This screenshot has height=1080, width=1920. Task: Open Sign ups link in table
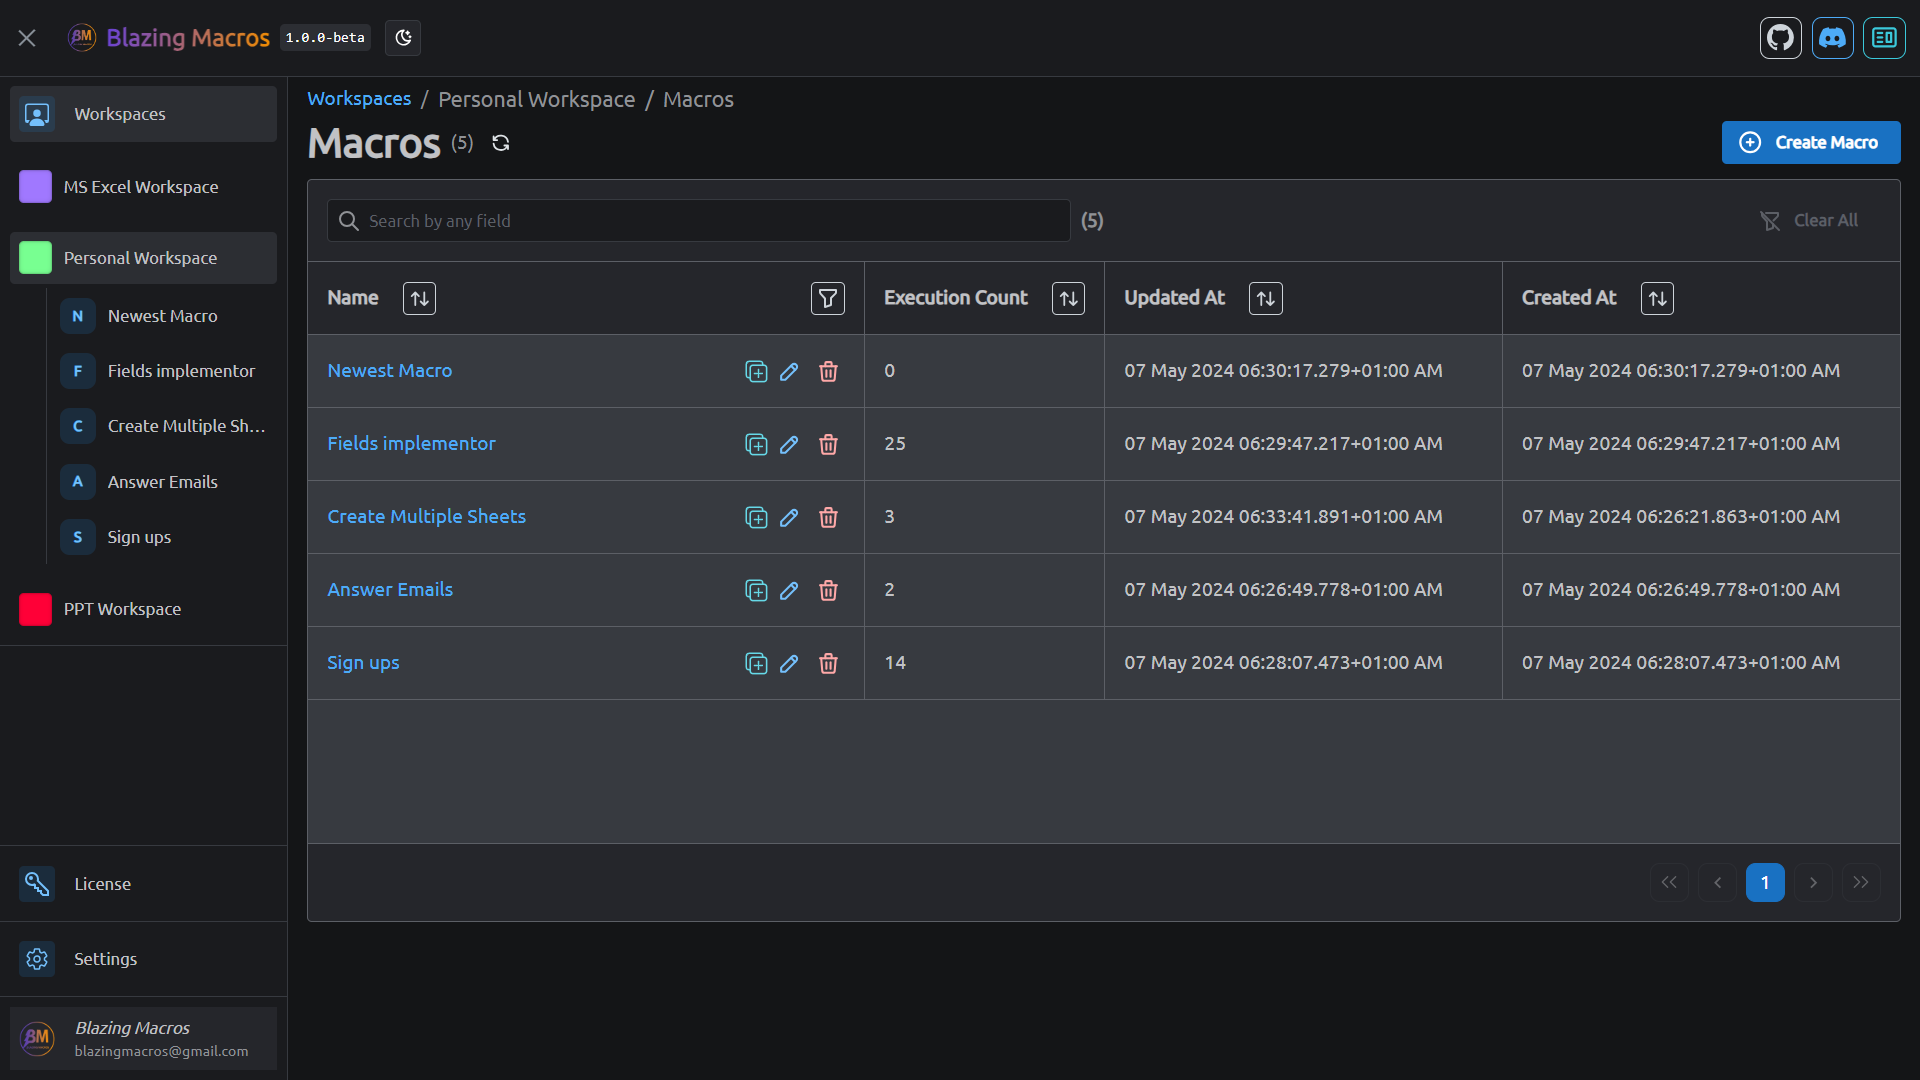point(363,663)
